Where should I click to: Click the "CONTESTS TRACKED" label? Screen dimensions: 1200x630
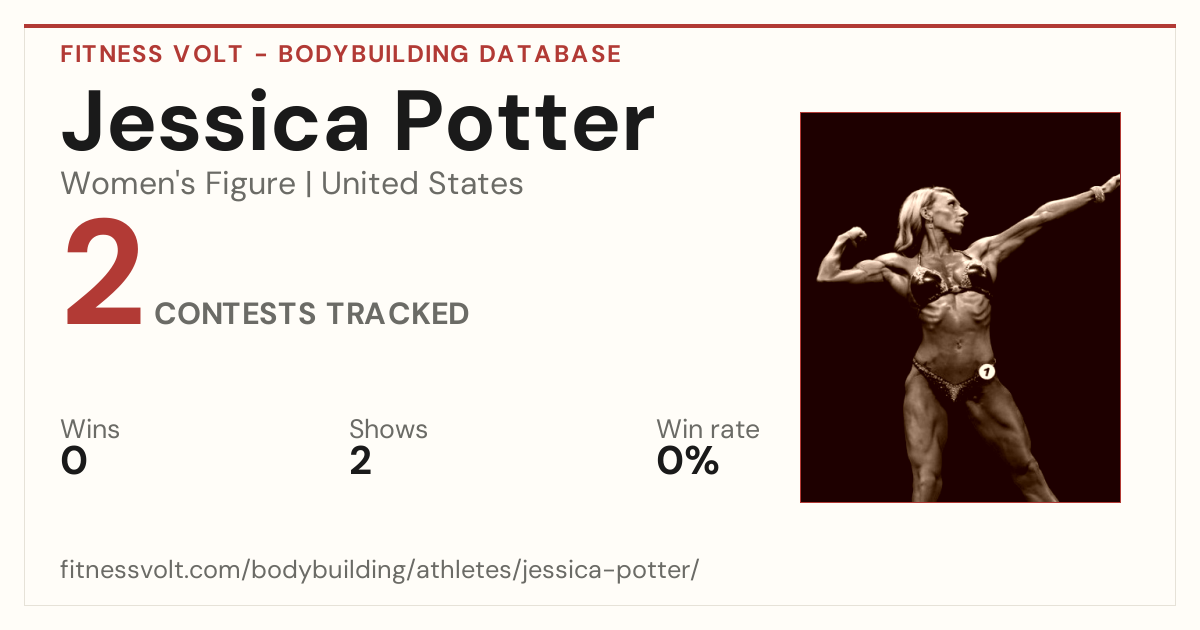coord(312,314)
